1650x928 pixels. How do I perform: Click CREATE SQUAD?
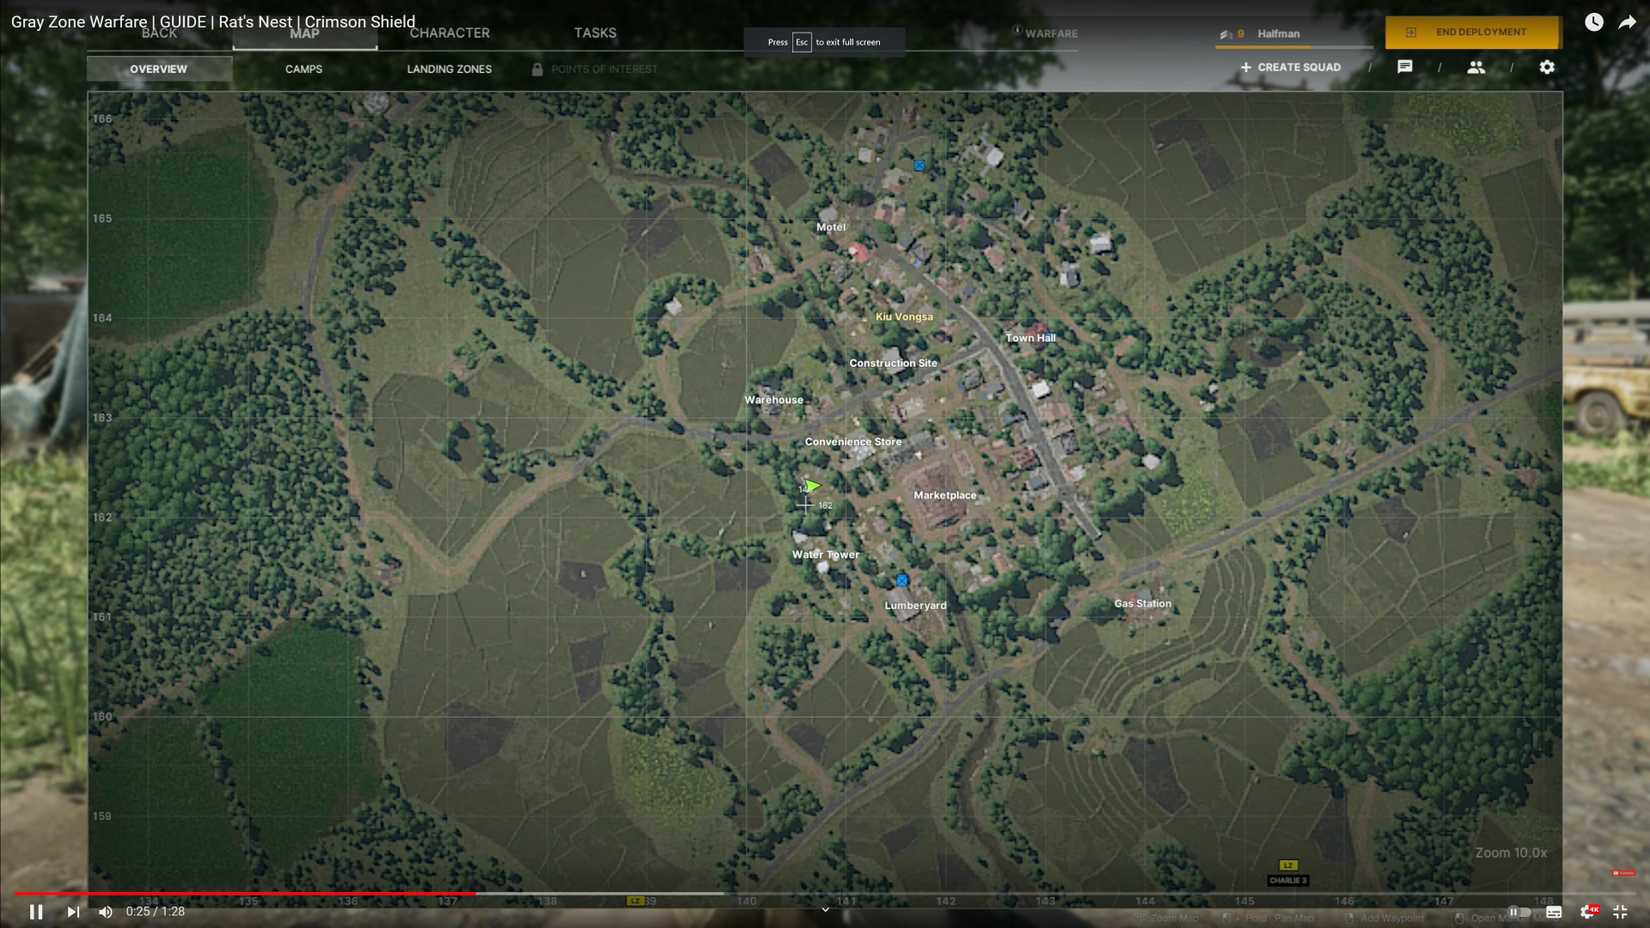click(1290, 67)
